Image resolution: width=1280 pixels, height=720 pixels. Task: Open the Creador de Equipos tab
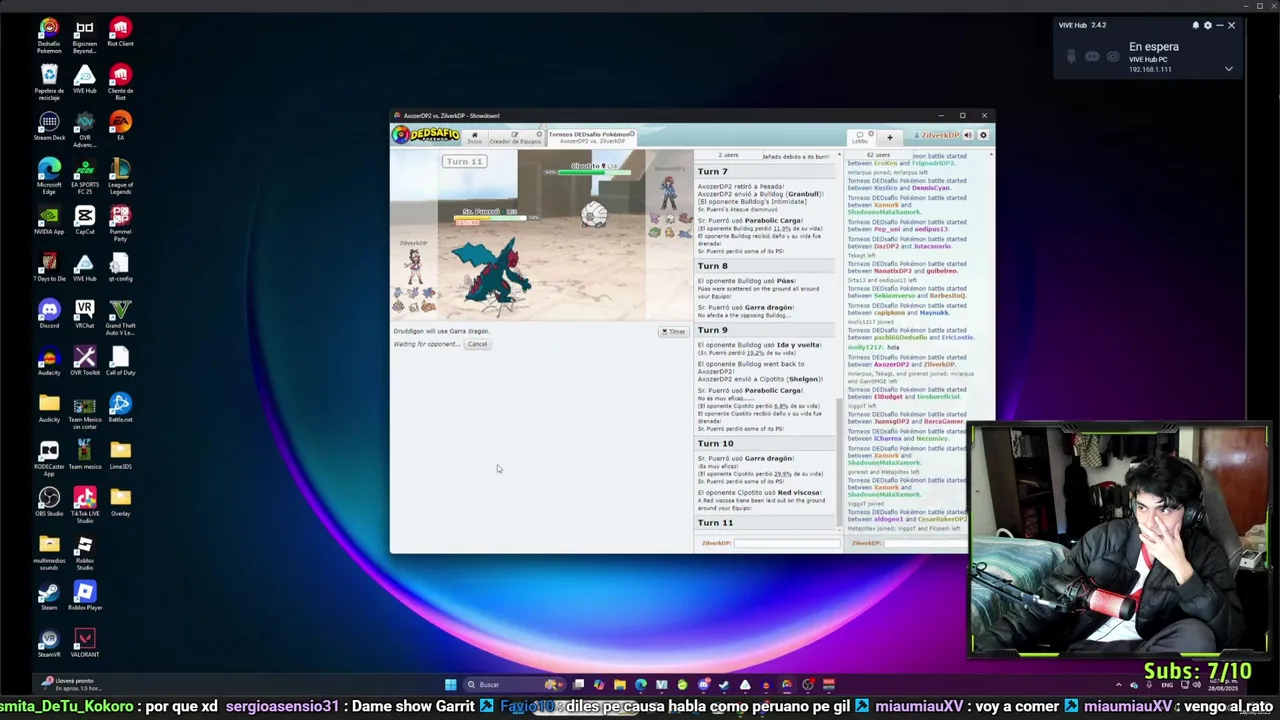[514, 137]
